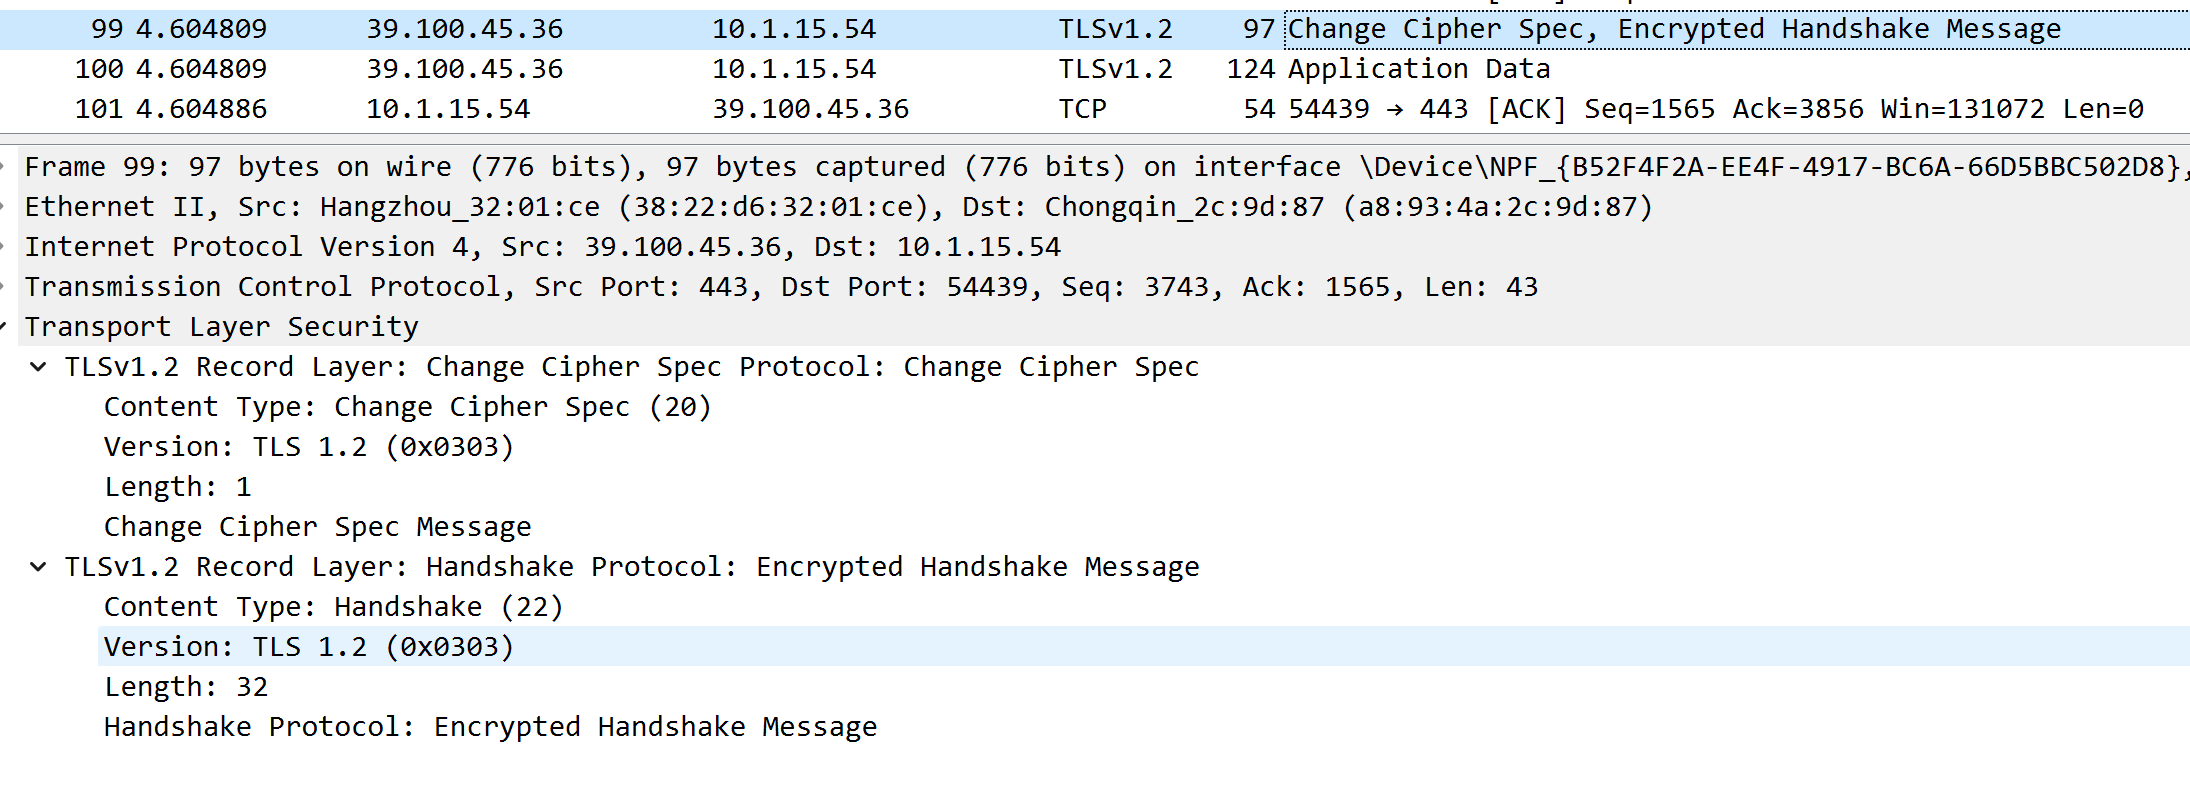2190x804 pixels.
Task: Select the Change Cipher Spec Message field
Action: click(317, 527)
